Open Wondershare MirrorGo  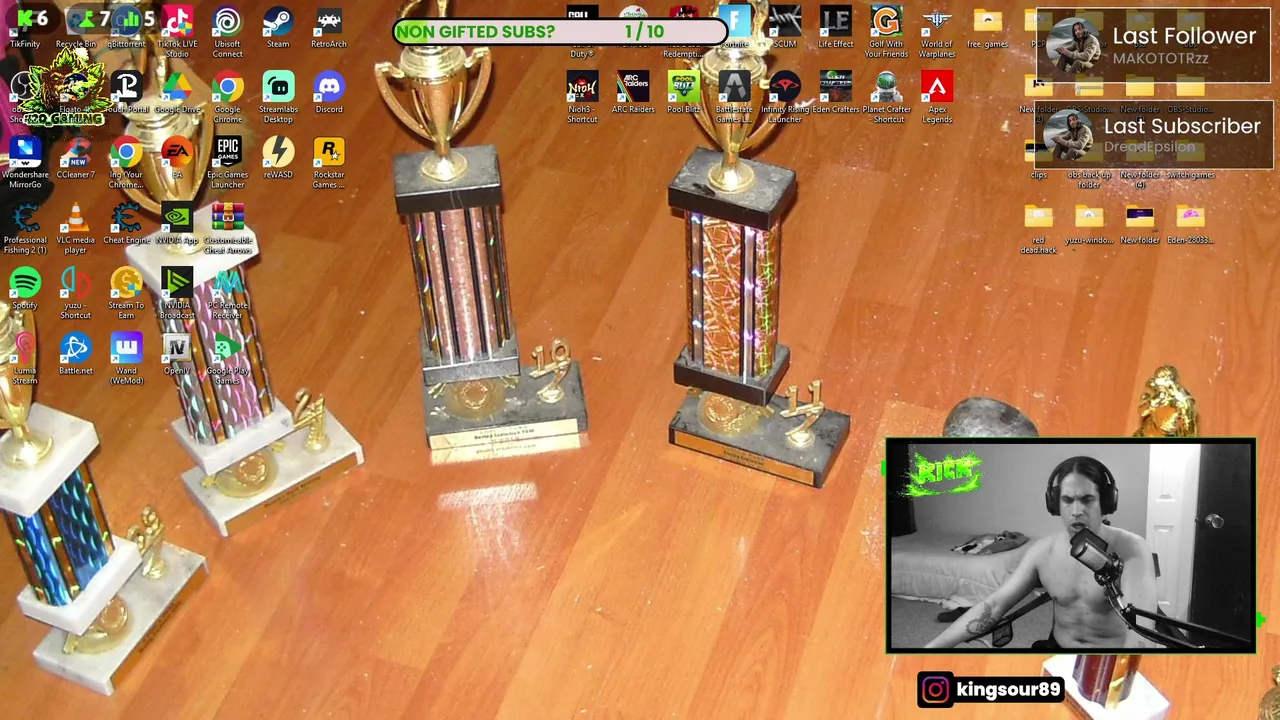coord(25,162)
